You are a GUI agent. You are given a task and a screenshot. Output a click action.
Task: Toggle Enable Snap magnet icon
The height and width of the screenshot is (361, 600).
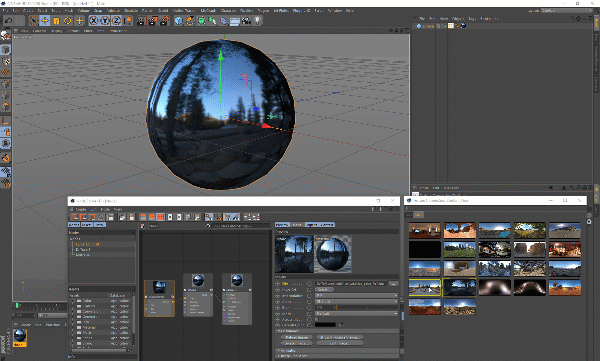(5, 158)
